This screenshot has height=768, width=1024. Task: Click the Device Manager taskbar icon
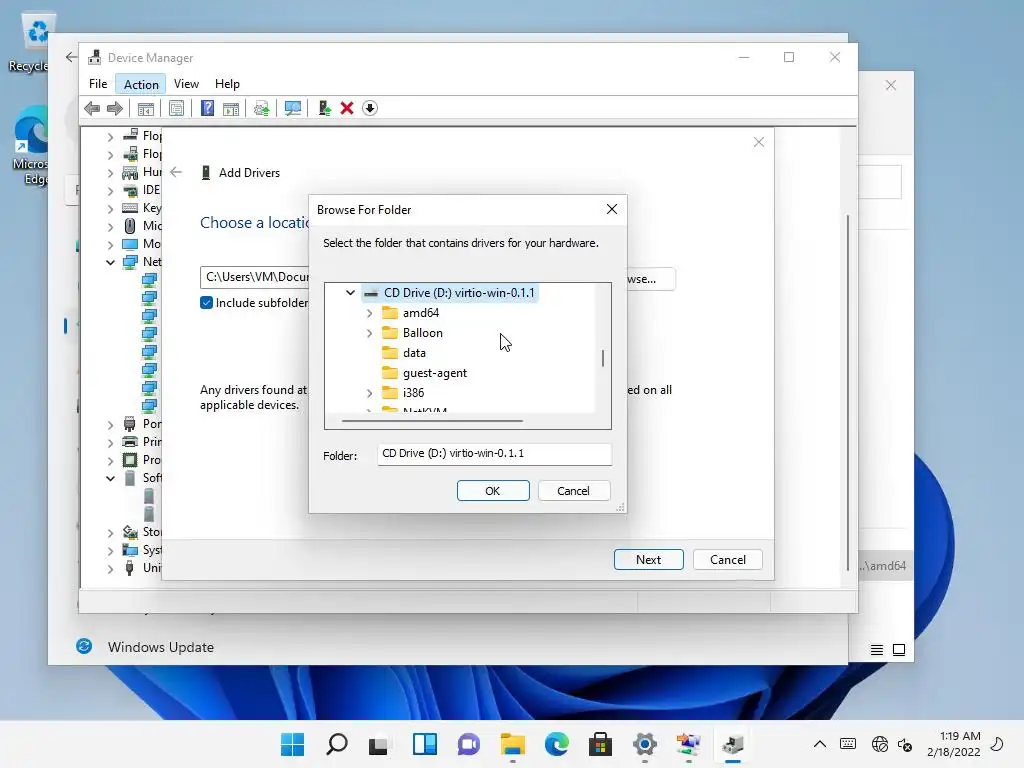[x=733, y=744]
